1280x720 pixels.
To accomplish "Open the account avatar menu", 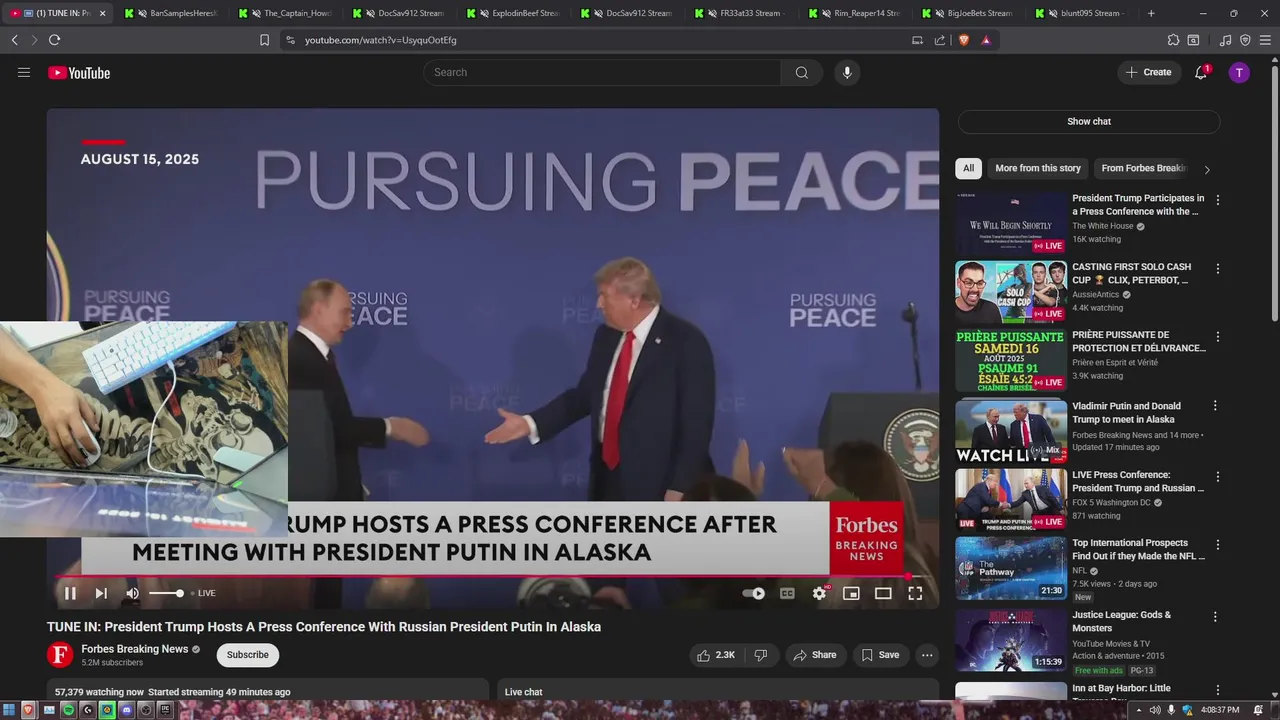I will click(1239, 72).
